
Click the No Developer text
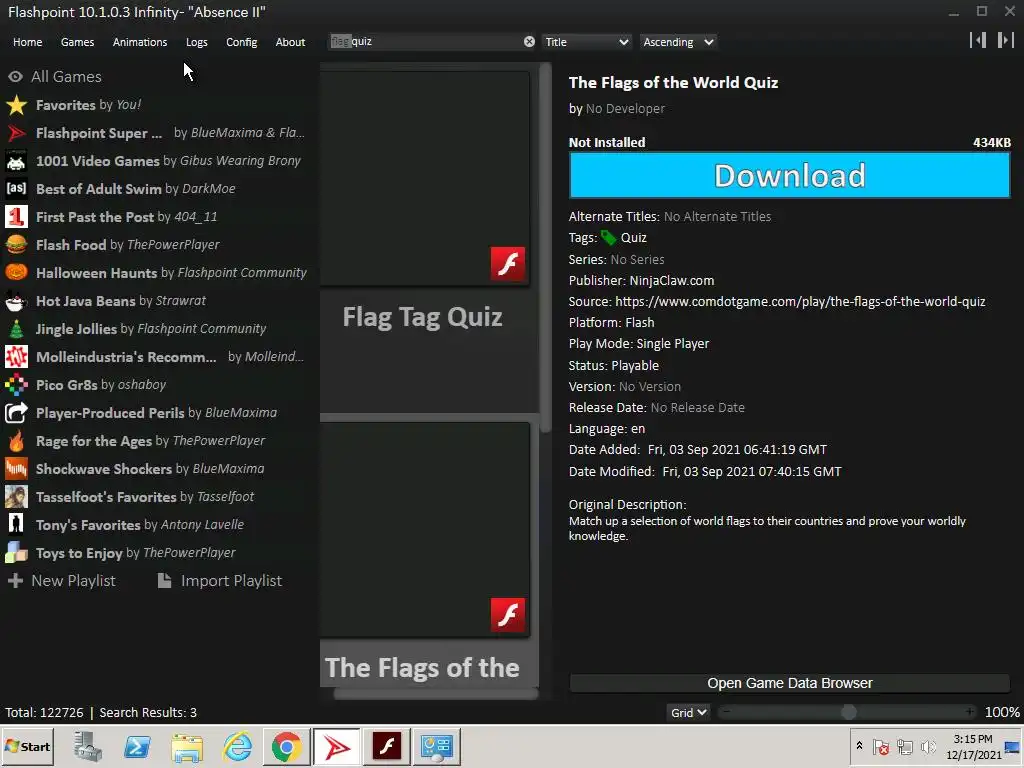(x=625, y=109)
